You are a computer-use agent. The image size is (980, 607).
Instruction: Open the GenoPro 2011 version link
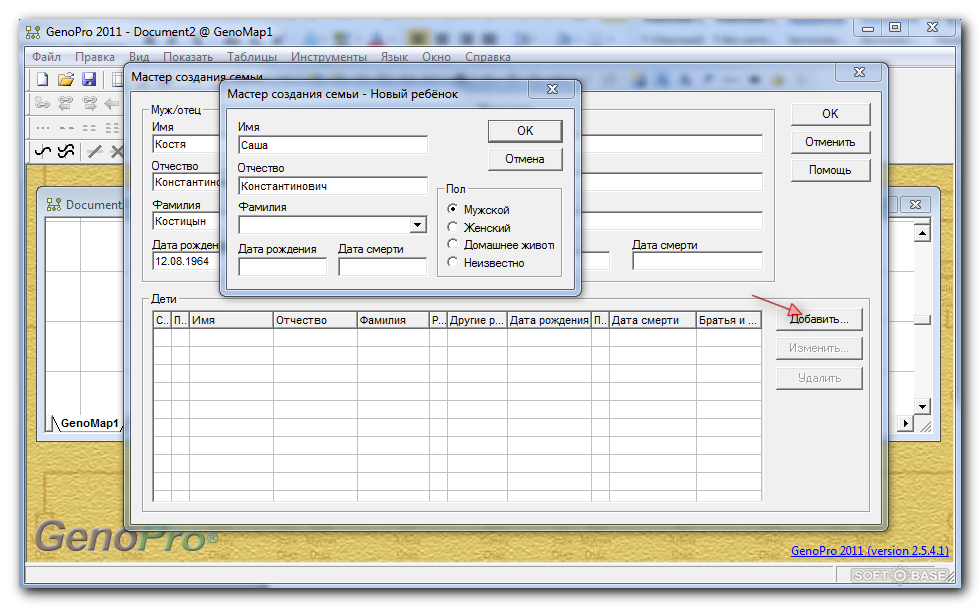point(869,551)
